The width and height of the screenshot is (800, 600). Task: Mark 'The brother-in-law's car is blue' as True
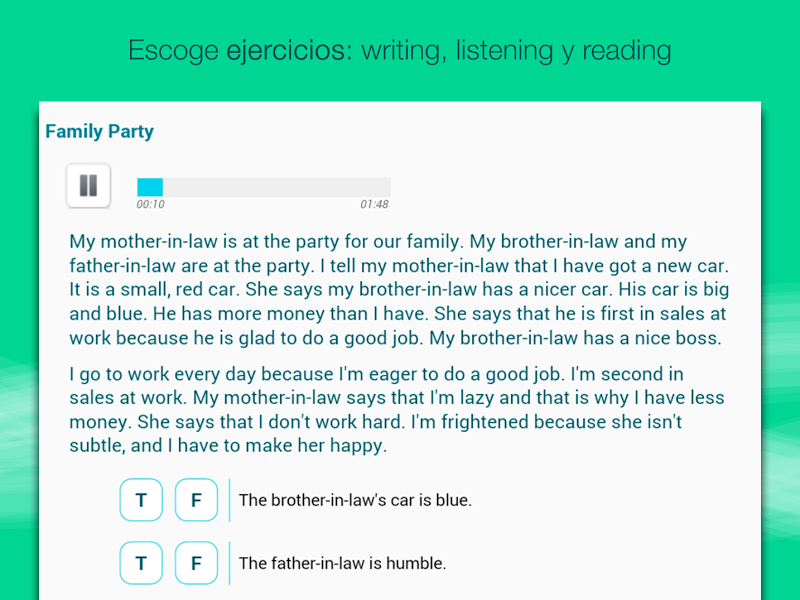click(141, 500)
